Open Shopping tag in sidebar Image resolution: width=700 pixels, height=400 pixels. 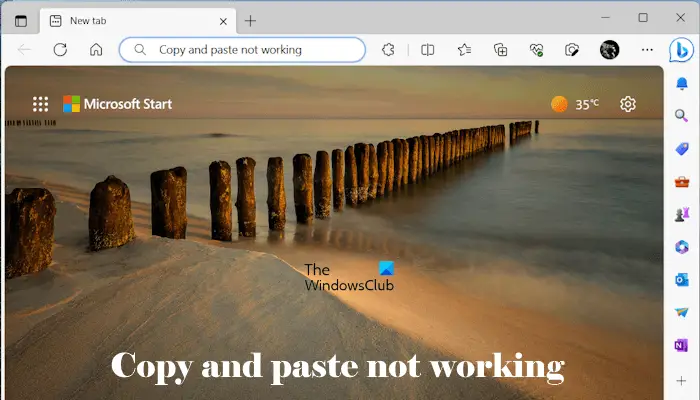(x=682, y=149)
